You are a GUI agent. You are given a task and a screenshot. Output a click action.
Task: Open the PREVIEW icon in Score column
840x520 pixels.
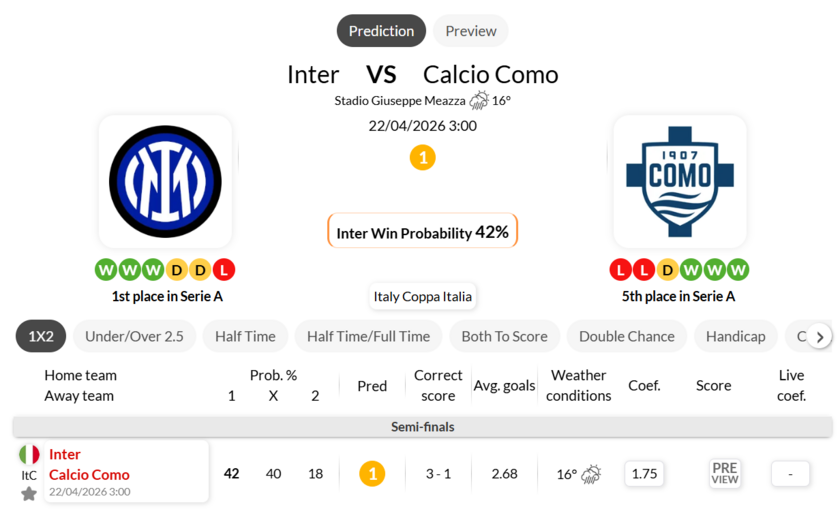coord(725,473)
